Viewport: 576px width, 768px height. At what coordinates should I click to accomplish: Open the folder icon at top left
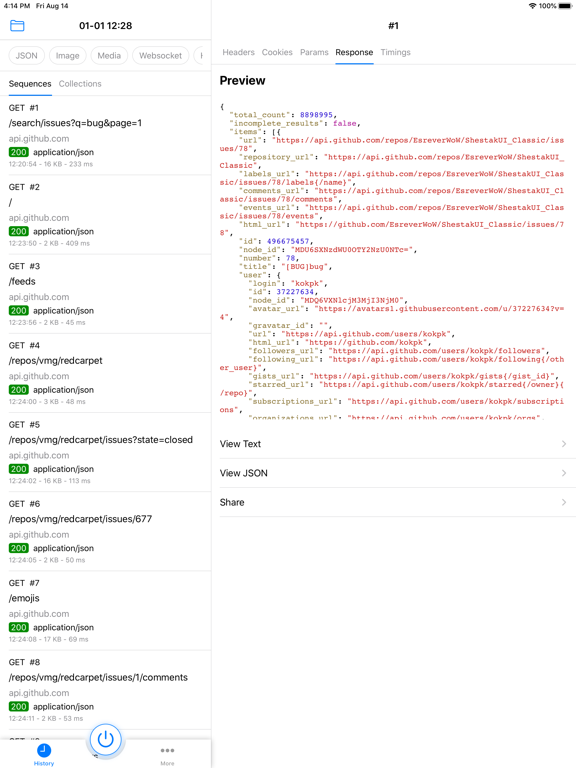(x=17, y=25)
